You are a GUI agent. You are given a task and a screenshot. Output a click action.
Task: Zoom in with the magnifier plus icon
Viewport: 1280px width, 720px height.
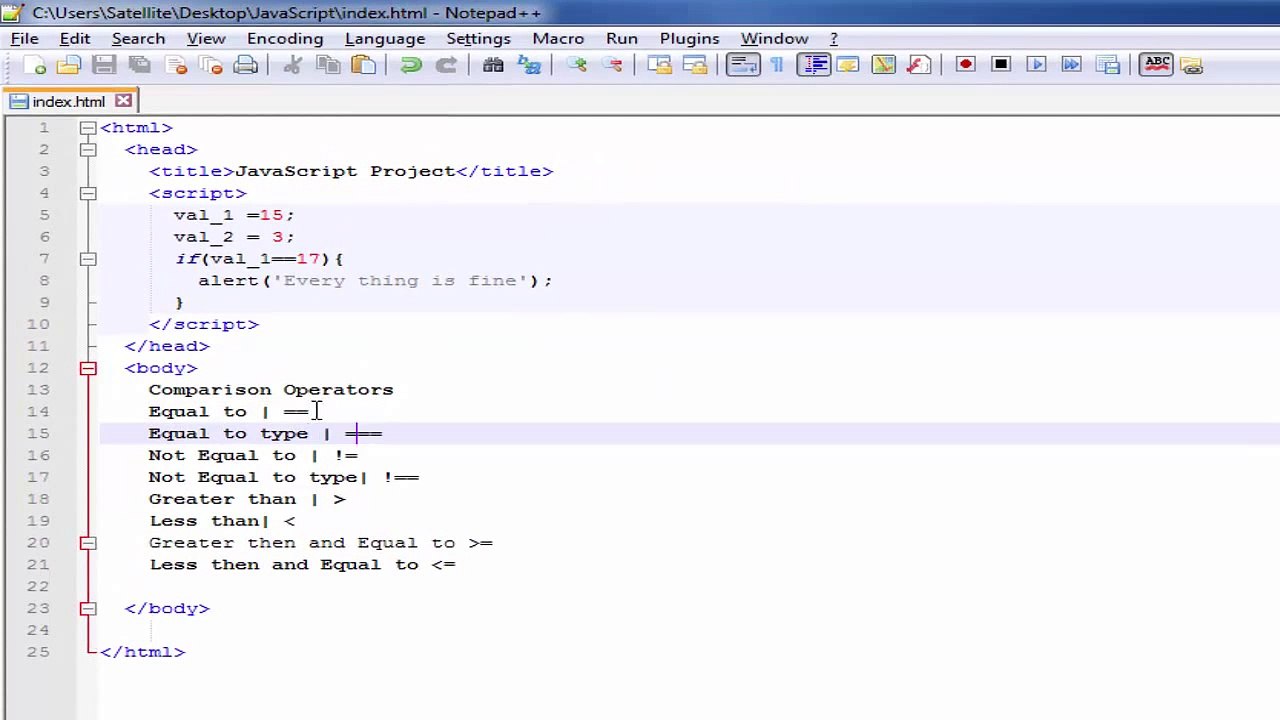(x=577, y=65)
